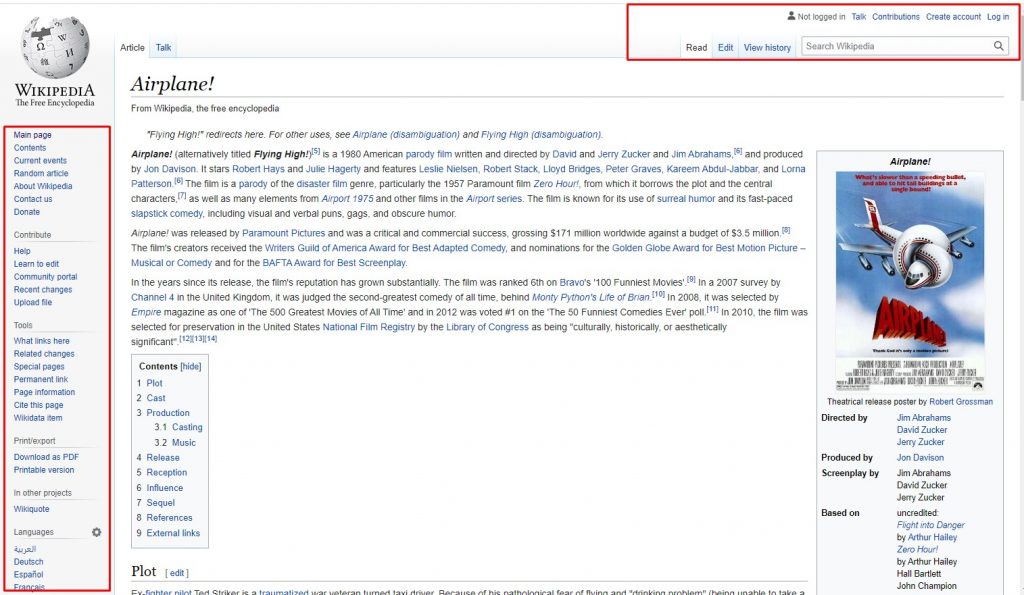Click Download as PDF

click(46, 457)
